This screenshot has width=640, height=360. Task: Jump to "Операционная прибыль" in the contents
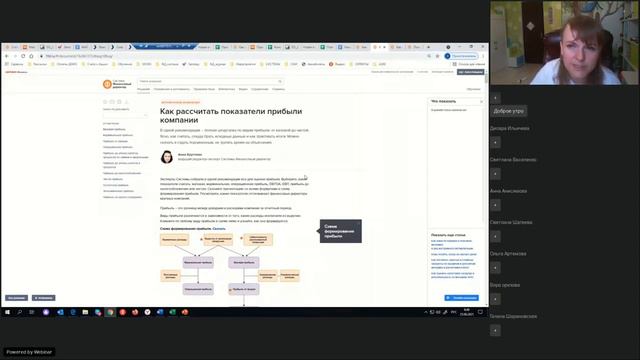(118, 147)
